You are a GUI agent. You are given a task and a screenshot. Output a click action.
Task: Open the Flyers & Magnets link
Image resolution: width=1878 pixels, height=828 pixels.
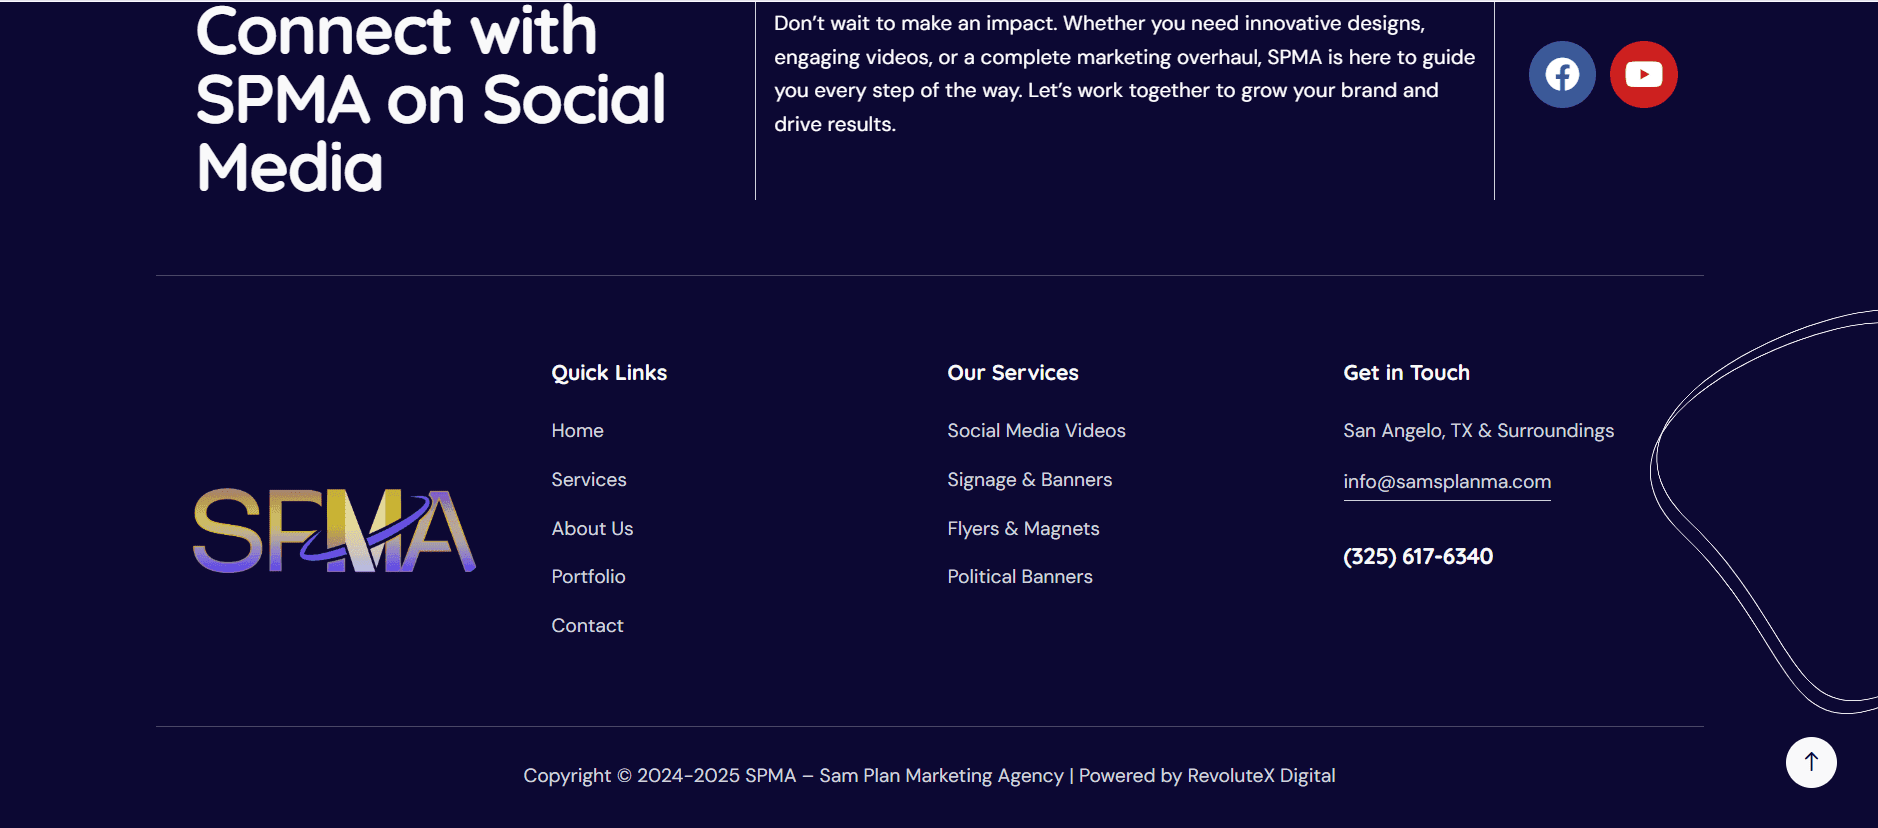[1023, 529]
